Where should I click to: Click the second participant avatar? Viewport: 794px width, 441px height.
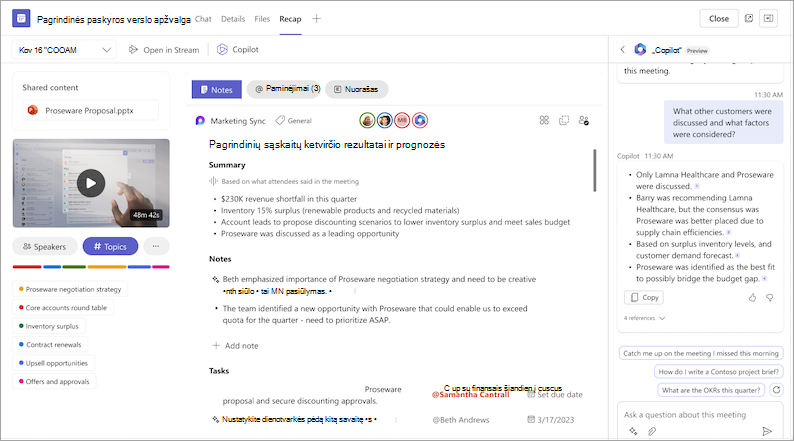(385, 120)
